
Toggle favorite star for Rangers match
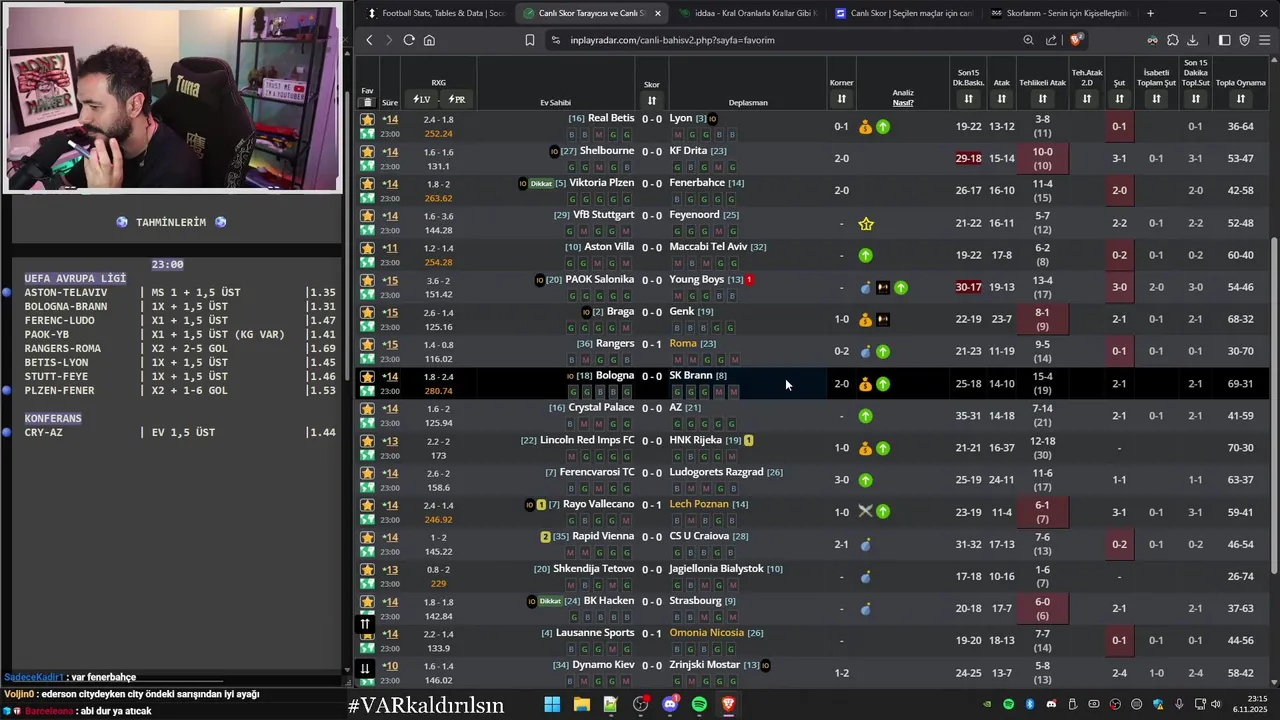click(367, 345)
